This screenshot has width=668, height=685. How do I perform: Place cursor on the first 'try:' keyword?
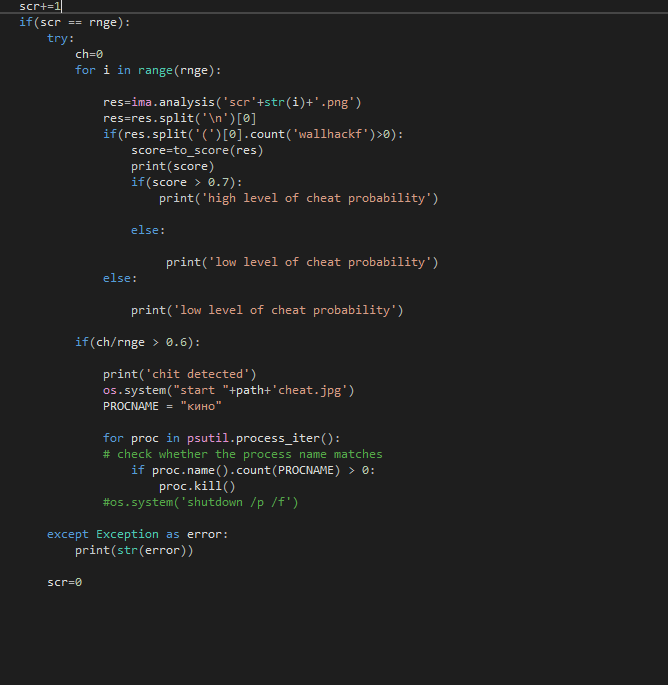[x=60, y=38]
